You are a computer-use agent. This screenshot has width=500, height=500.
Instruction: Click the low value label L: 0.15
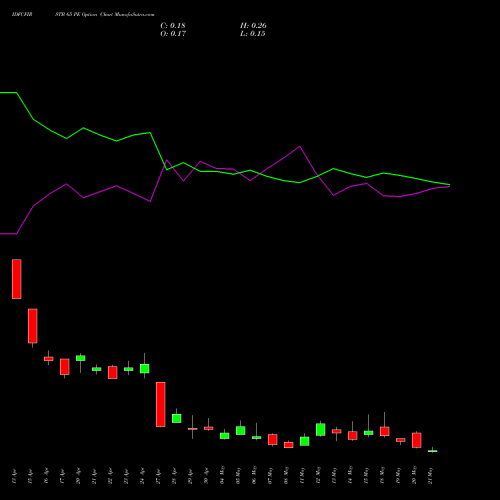[253, 34]
